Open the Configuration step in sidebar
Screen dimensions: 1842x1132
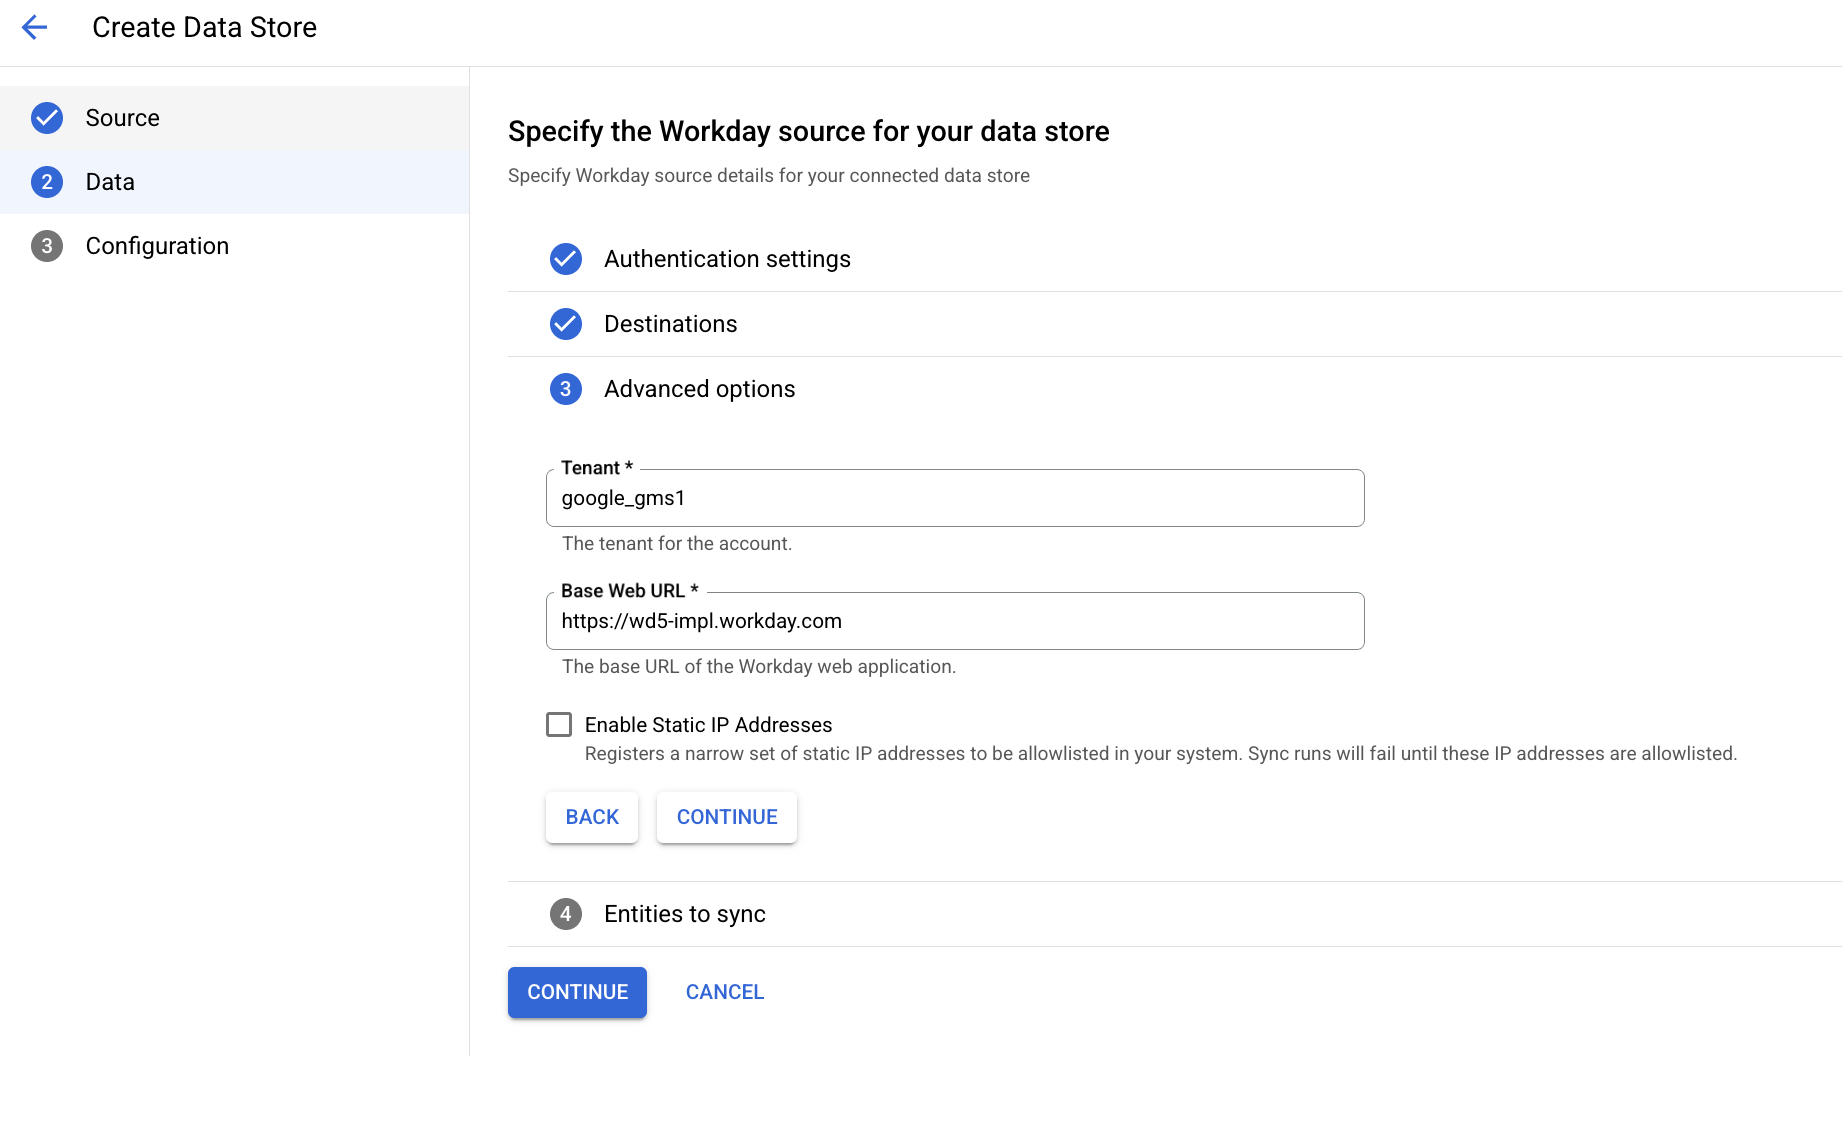click(234, 246)
